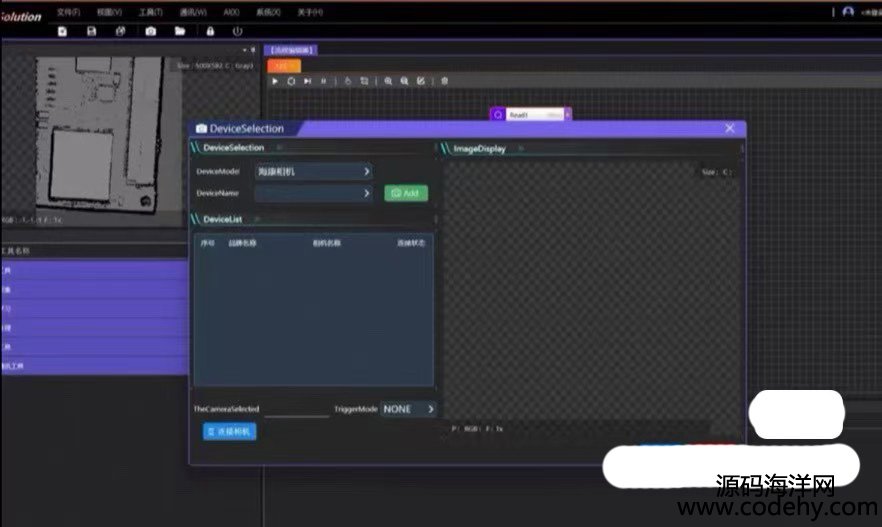Image resolution: width=882 pixels, height=527 pixels.
Task: Open the 文件(F) menu
Action: [x=68, y=12]
